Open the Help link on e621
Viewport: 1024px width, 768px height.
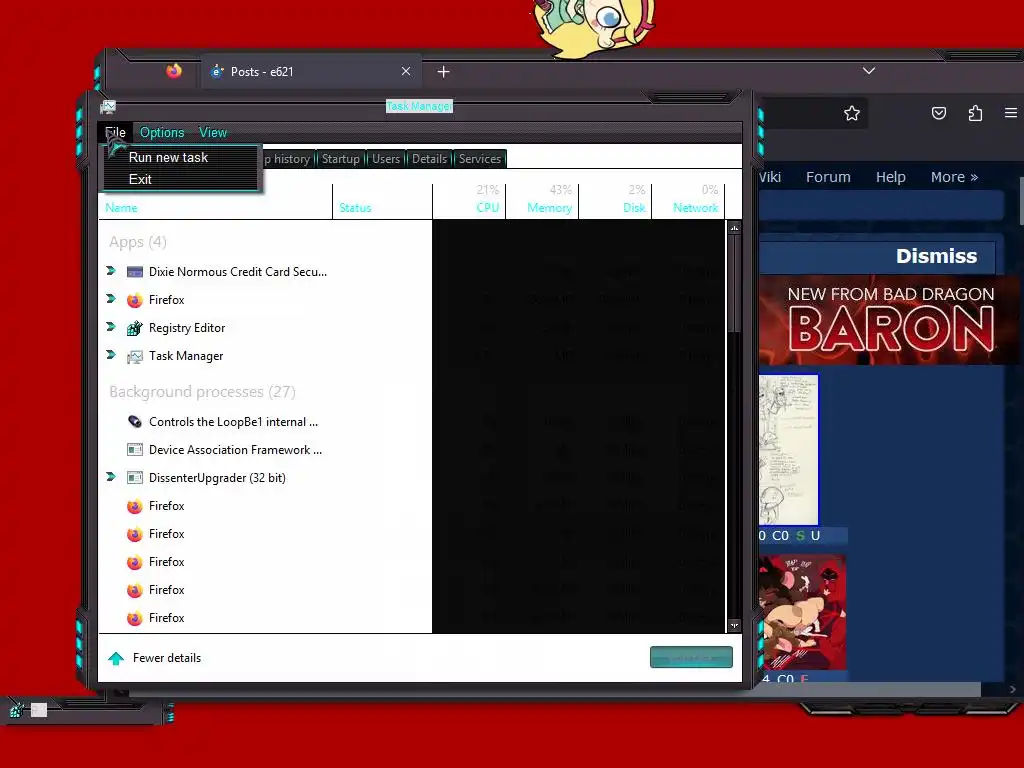(890, 177)
